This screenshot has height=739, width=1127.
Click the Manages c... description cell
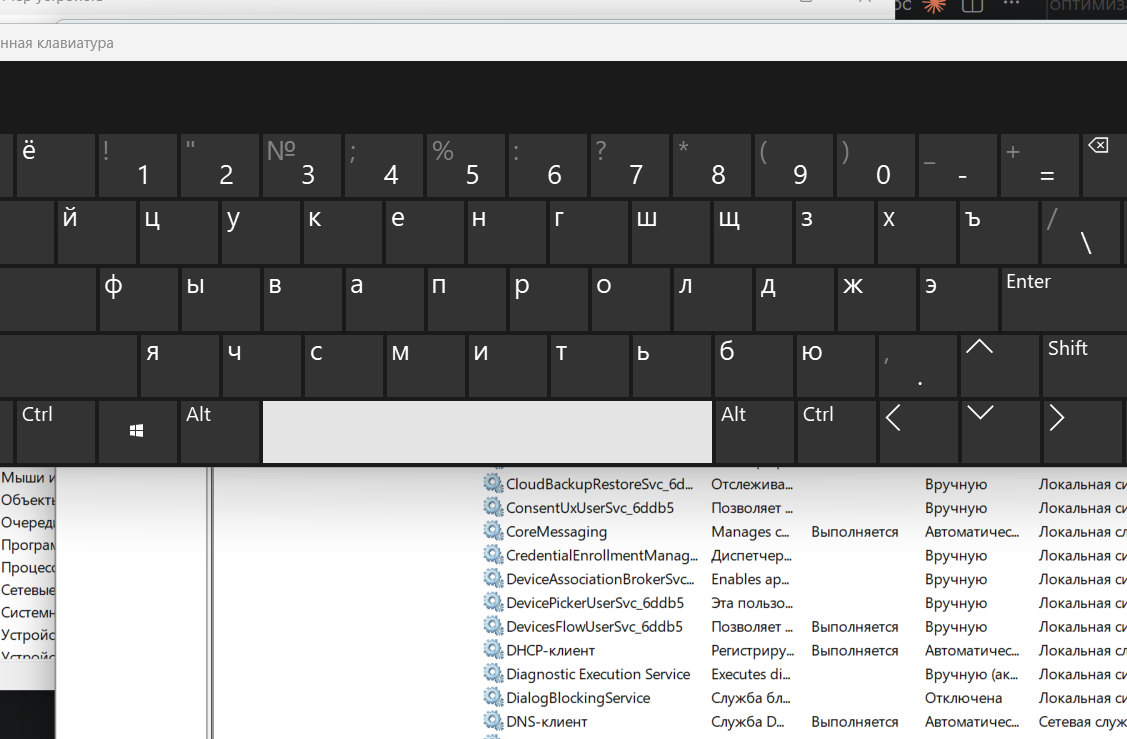(x=750, y=531)
